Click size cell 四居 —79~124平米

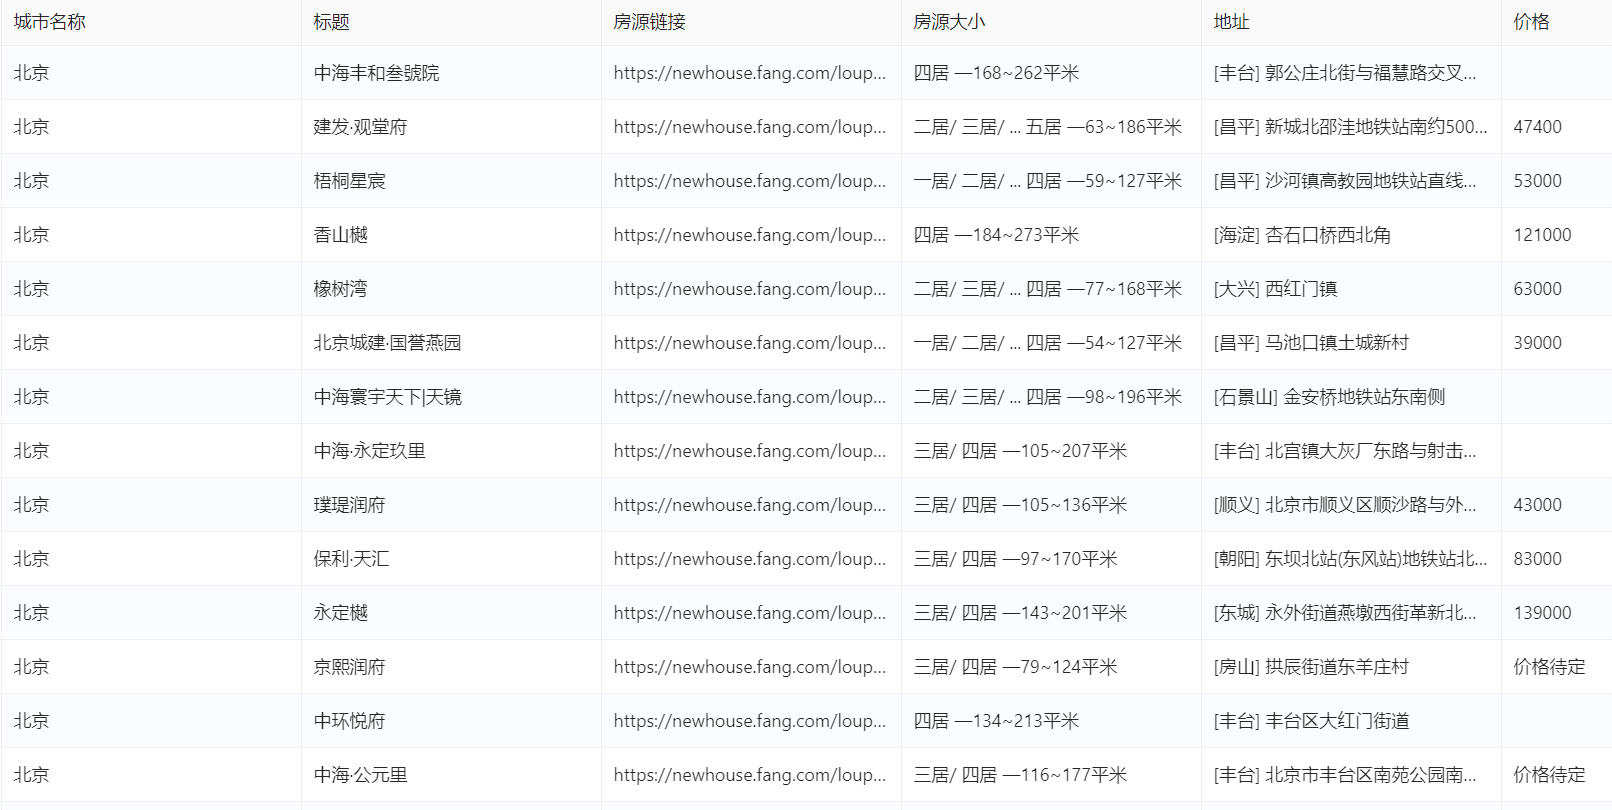[x=1016, y=667]
